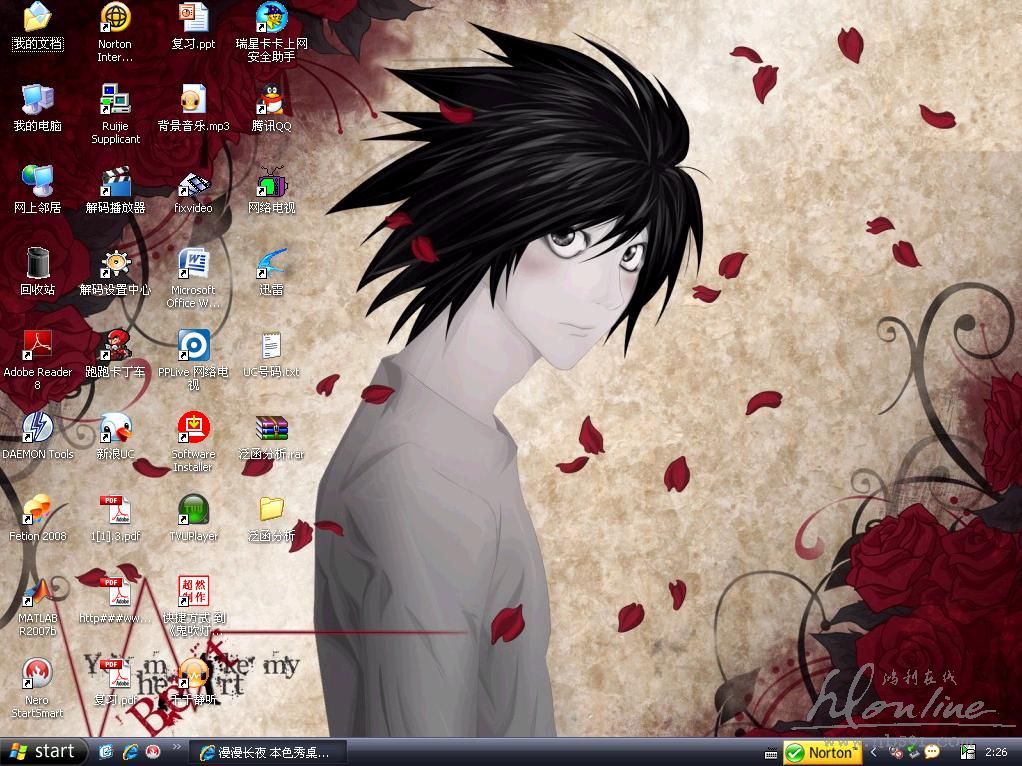Select the Ruijie Supplicant icon
Screen dimensions: 1022x766
point(115,100)
